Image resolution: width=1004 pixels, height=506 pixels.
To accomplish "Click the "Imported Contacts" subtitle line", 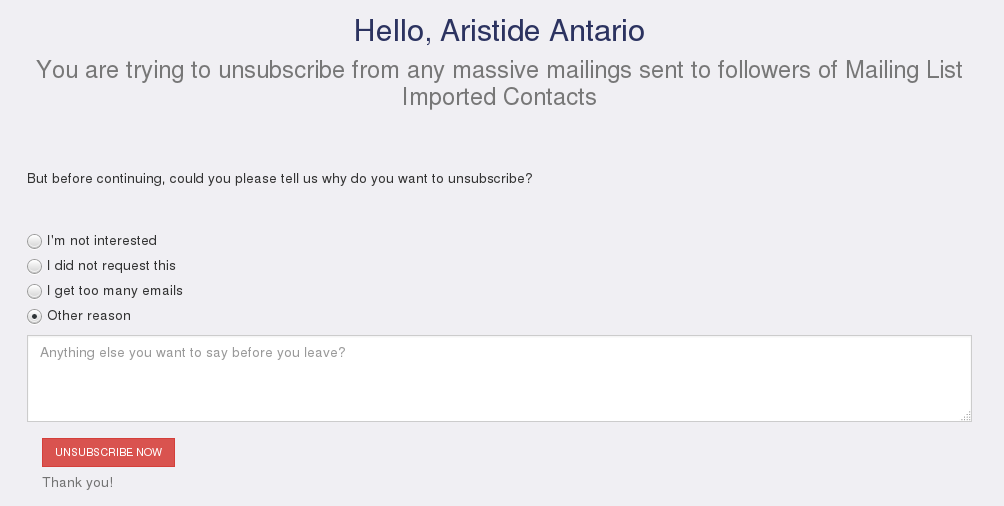I will (x=499, y=97).
